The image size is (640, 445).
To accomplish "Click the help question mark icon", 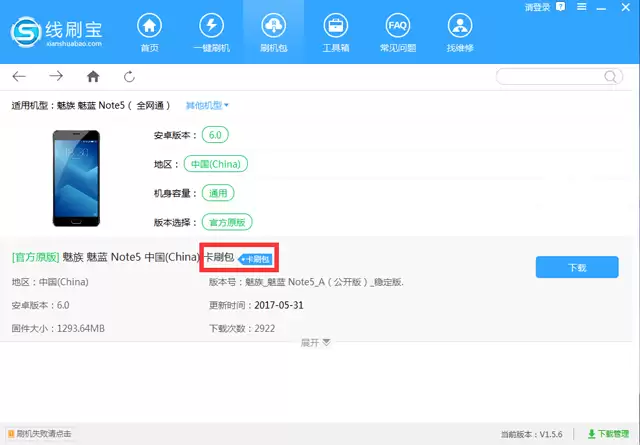I will [560, 7].
